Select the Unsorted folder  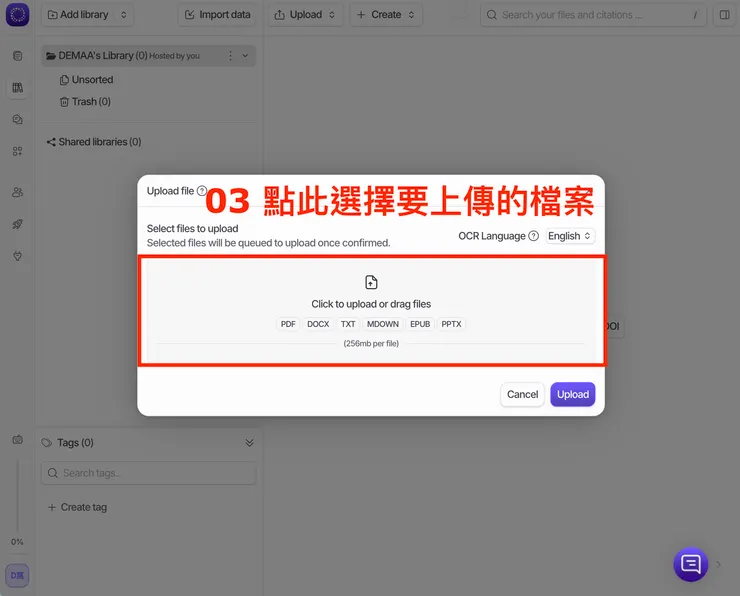87,80
